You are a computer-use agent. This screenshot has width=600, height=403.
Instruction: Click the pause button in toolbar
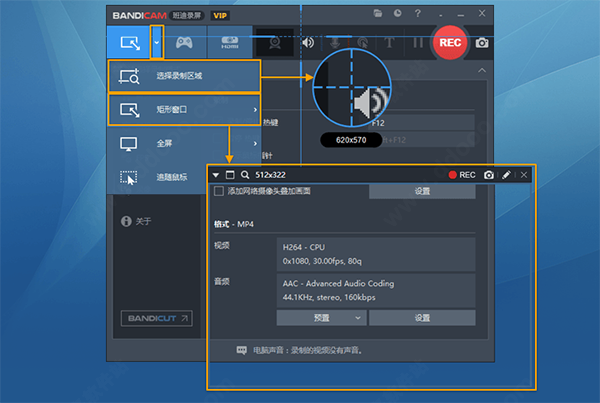pos(418,42)
